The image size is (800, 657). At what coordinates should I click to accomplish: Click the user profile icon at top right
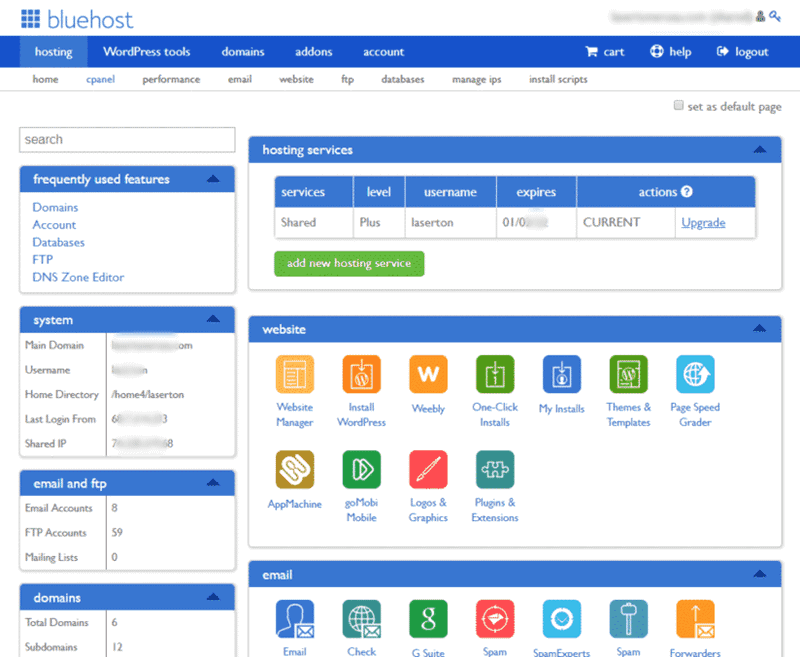pyautogui.click(x=760, y=16)
